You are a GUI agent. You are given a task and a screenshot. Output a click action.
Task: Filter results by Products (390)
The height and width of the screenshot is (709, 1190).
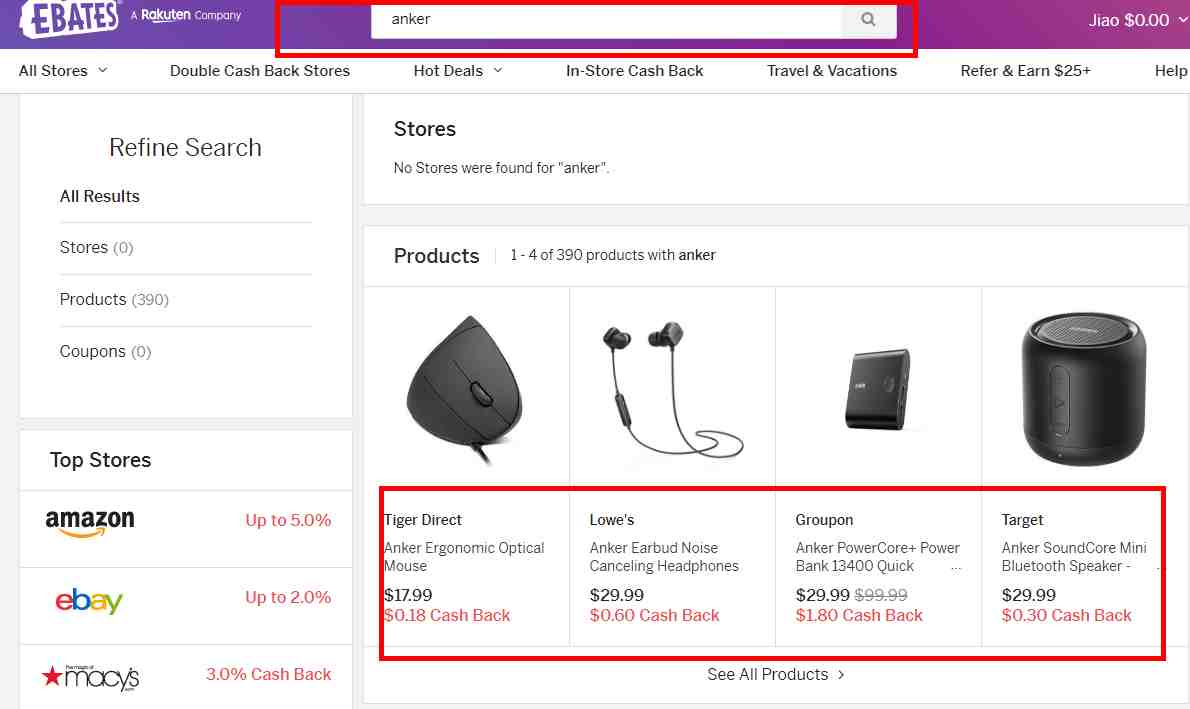point(114,300)
